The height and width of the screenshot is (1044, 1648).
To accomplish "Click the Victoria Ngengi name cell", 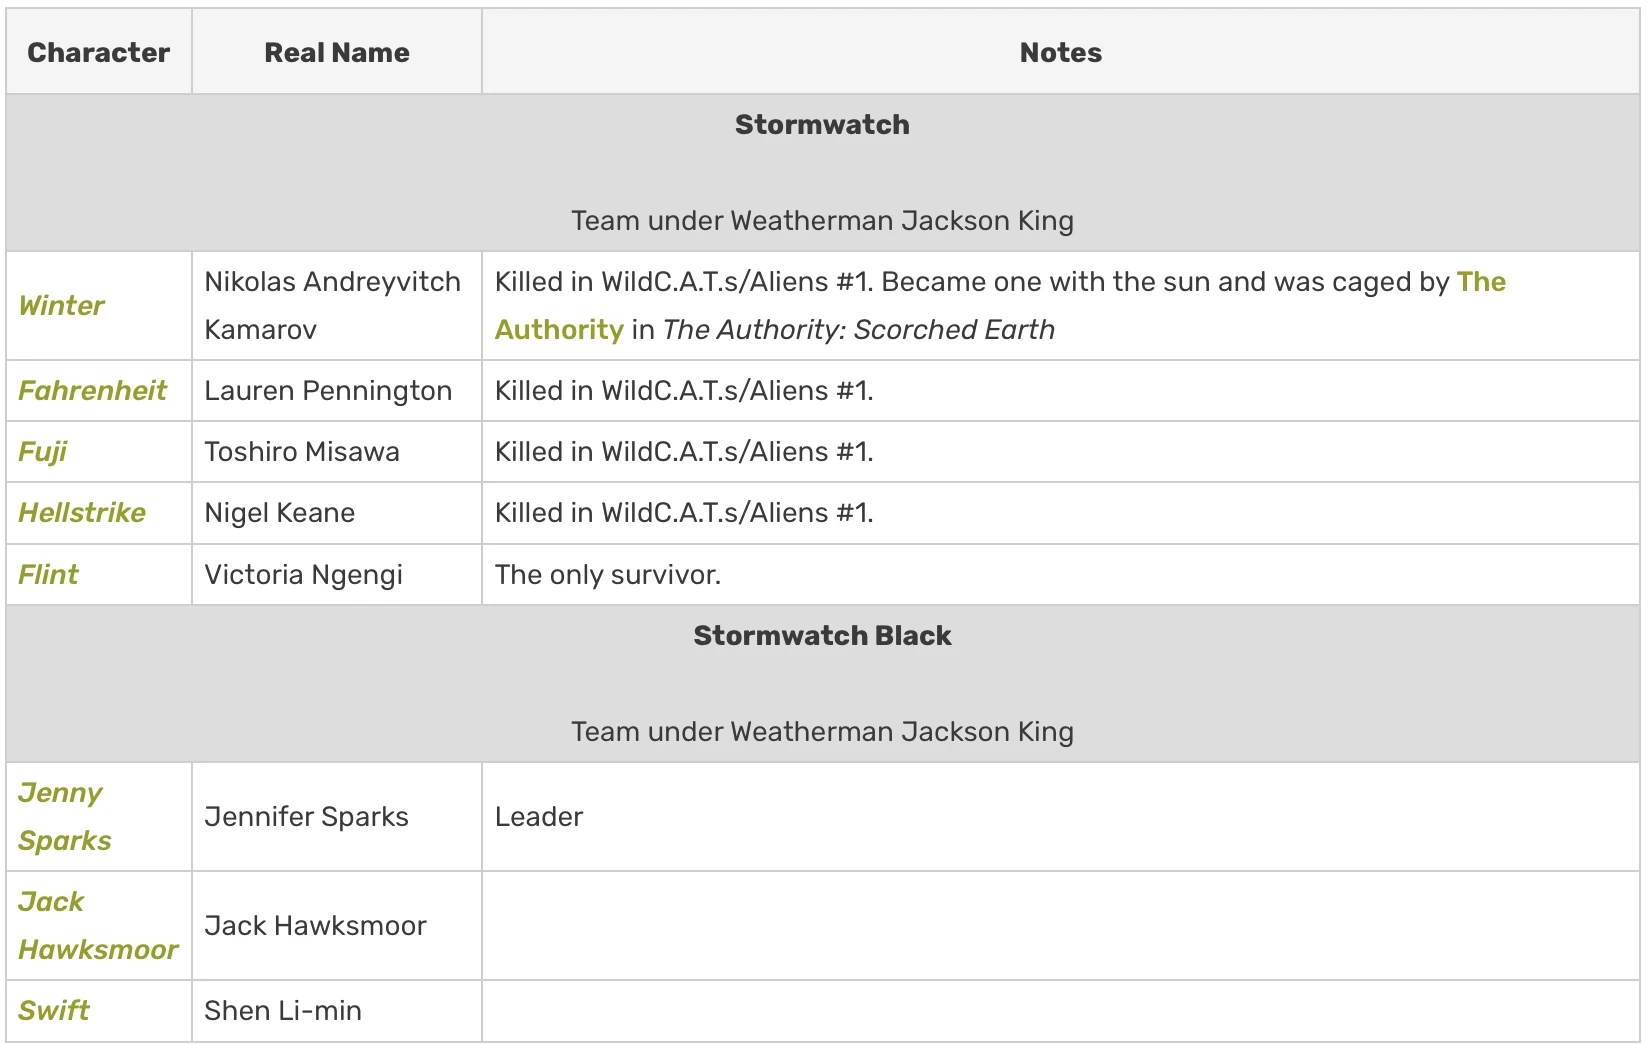I will tap(303, 575).
